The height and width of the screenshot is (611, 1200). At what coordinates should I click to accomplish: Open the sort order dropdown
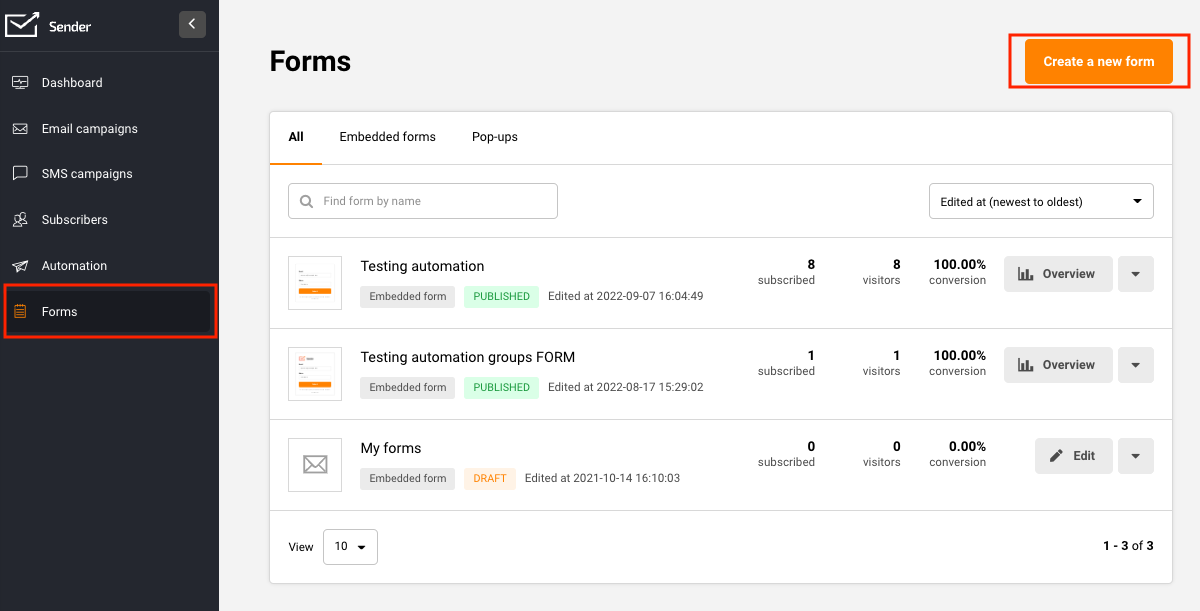(1040, 201)
